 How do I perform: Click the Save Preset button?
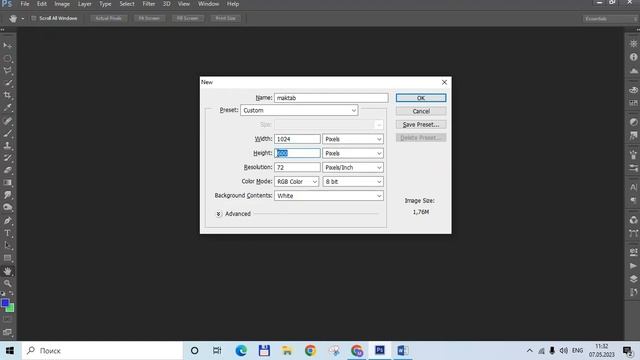pyautogui.click(x=421, y=124)
